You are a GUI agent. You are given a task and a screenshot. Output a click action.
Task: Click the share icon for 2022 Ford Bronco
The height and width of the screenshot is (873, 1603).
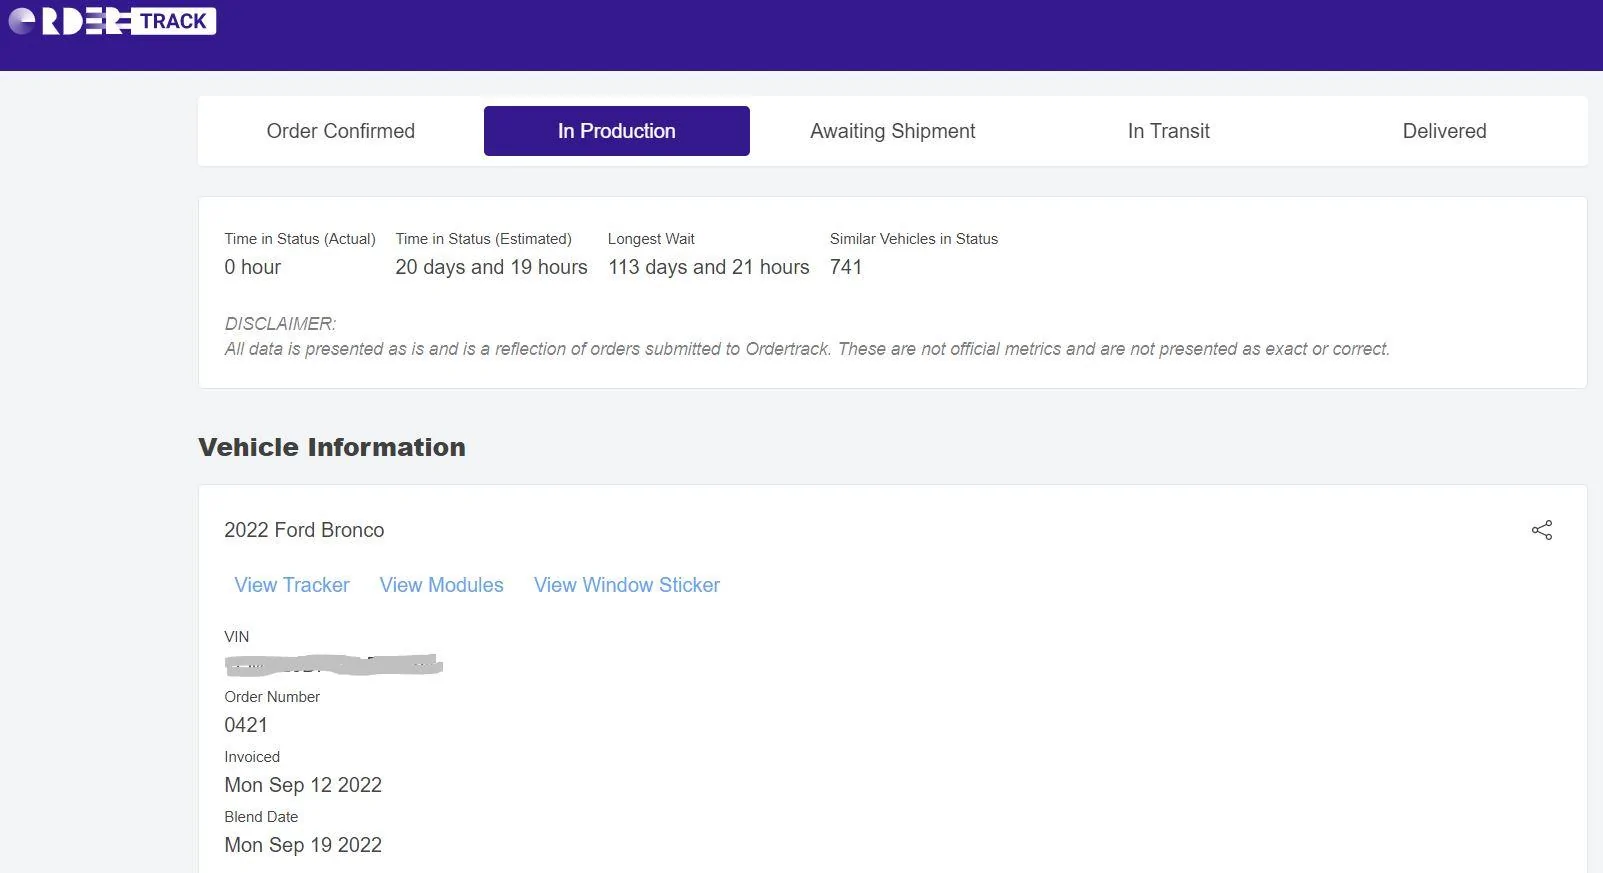coord(1542,530)
